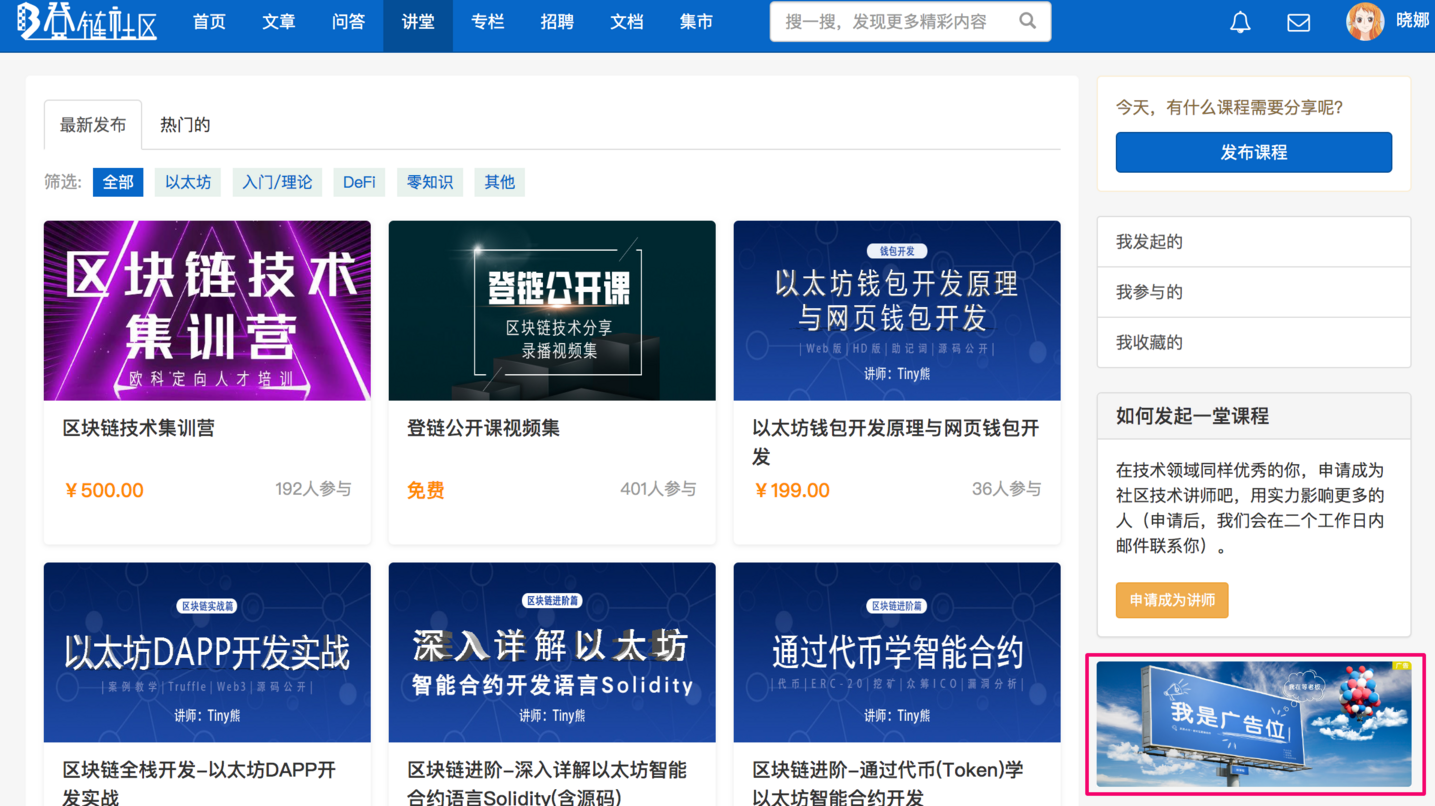This screenshot has height=806, width=1435.
Task: Click the title 以太坊钱包开发原理与网页钱包开发
Action: [896, 442]
